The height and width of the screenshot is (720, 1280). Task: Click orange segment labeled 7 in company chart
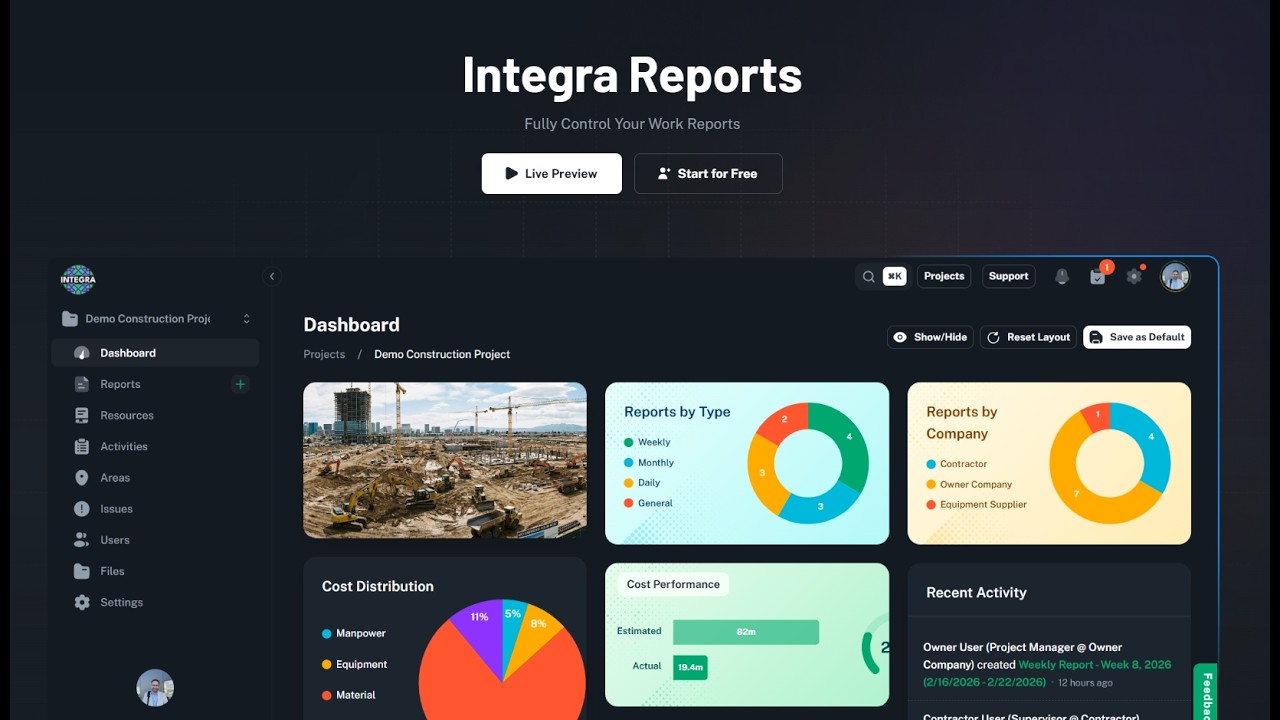pyautogui.click(x=1076, y=494)
